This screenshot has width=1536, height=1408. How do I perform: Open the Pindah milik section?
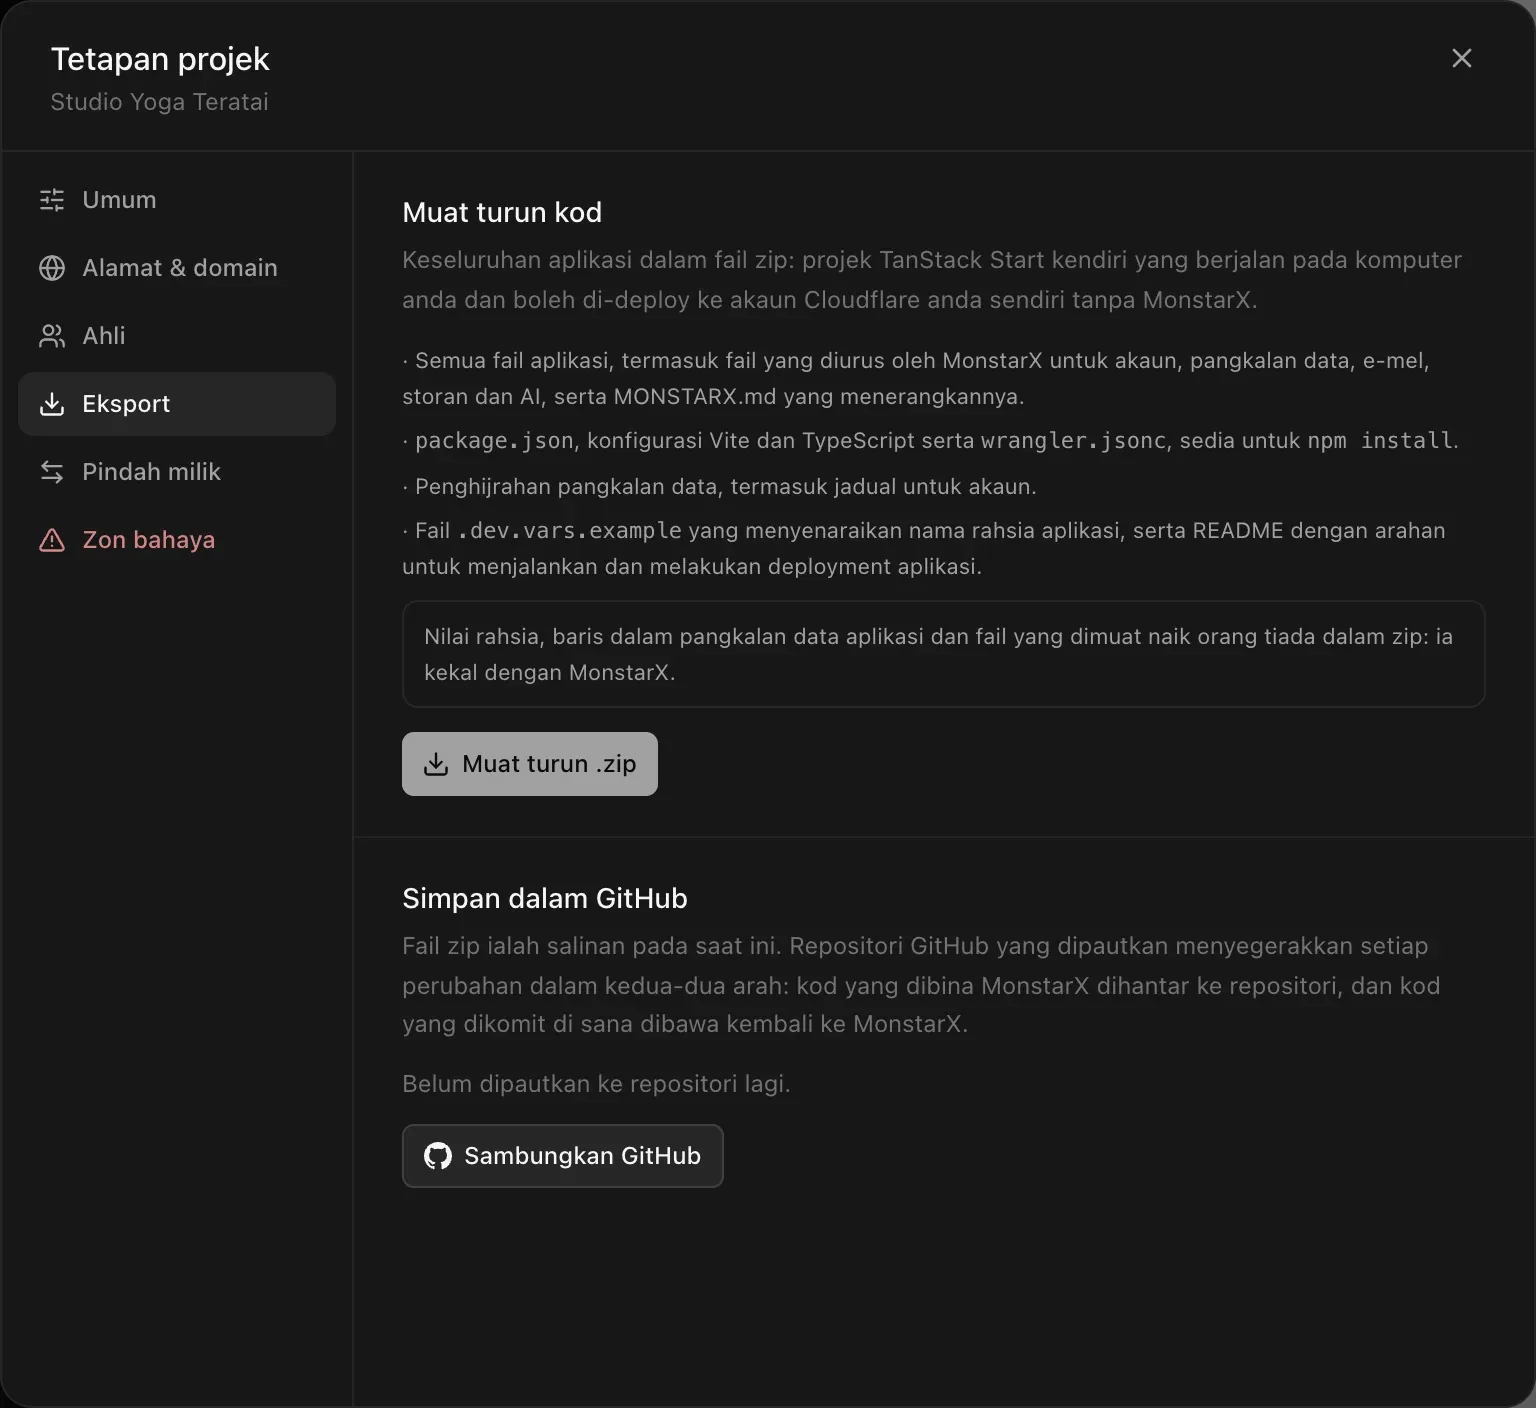point(177,472)
